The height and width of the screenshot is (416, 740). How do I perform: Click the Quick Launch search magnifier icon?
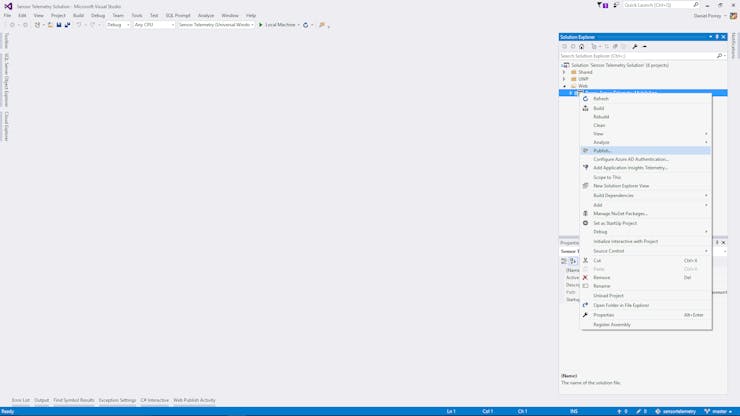tap(696, 5)
